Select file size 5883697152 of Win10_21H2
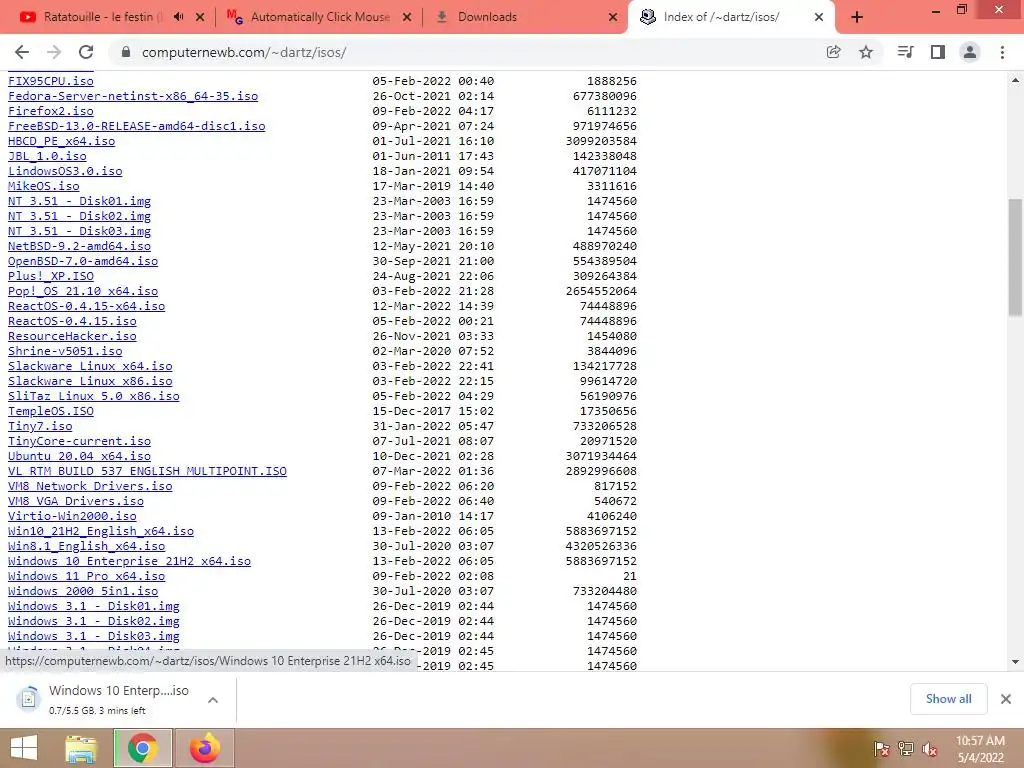Image resolution: width=1024 pixels, height=768 pixels. (601, 532)
